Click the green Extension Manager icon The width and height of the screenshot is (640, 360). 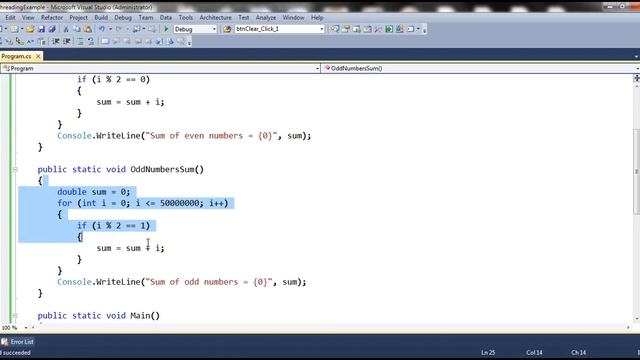(389, 29)
